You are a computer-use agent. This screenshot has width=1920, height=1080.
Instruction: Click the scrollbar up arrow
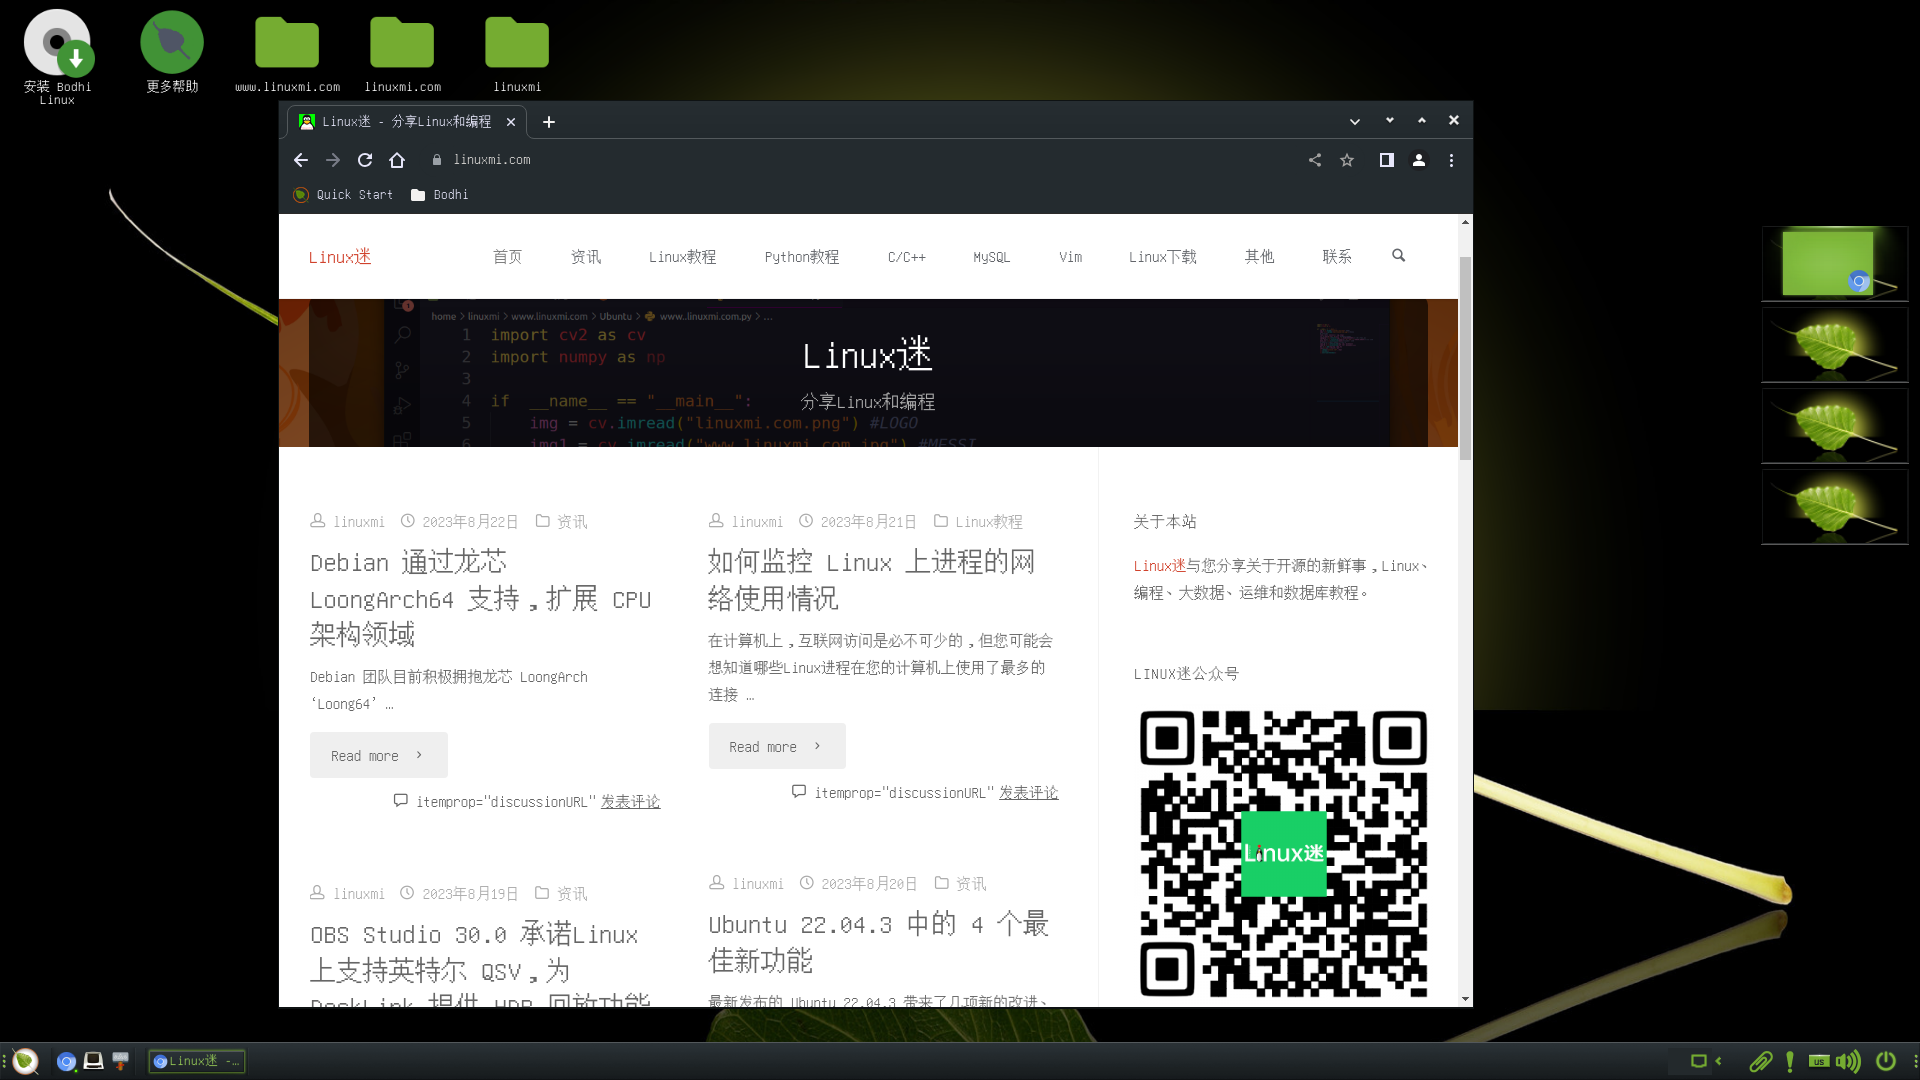click(x=1465, y=222)
